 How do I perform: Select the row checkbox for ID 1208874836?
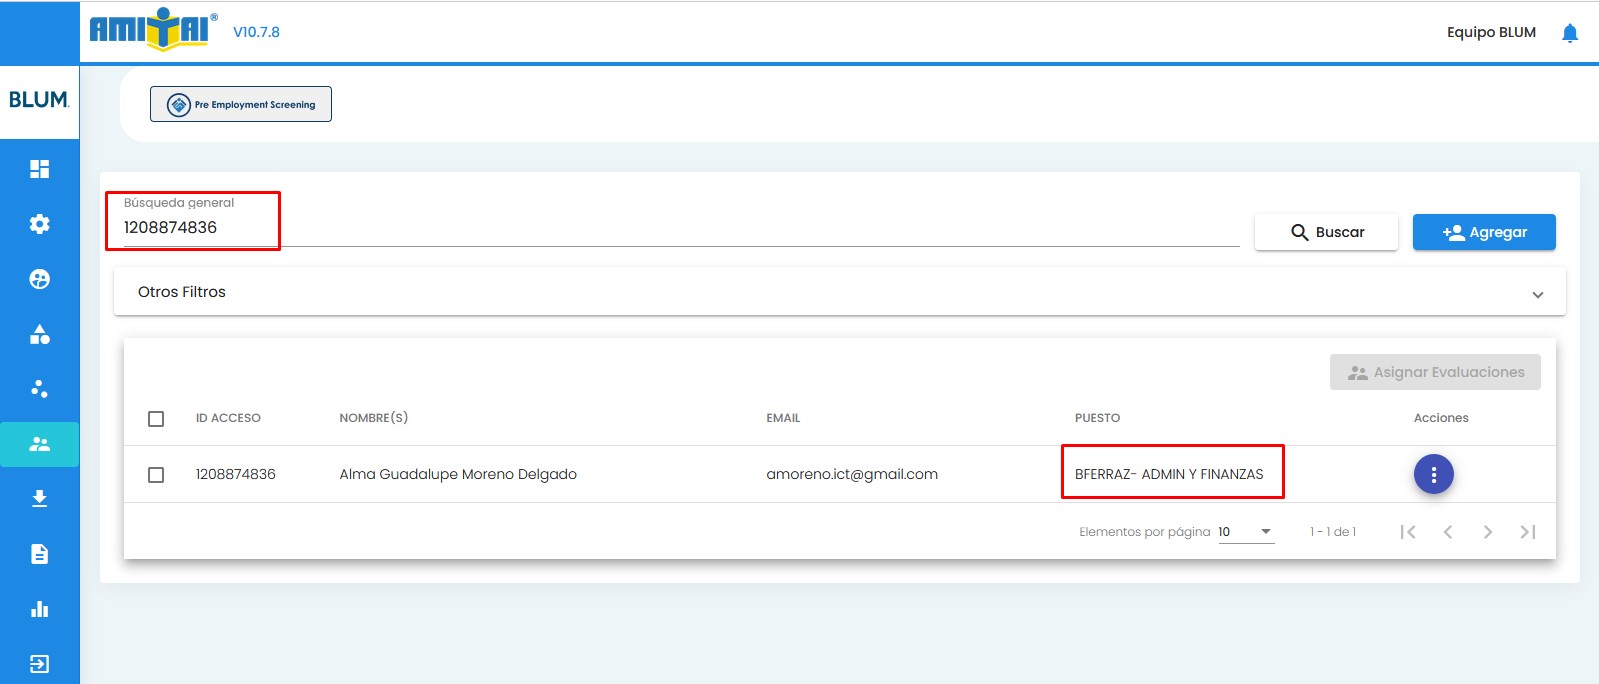156,474
